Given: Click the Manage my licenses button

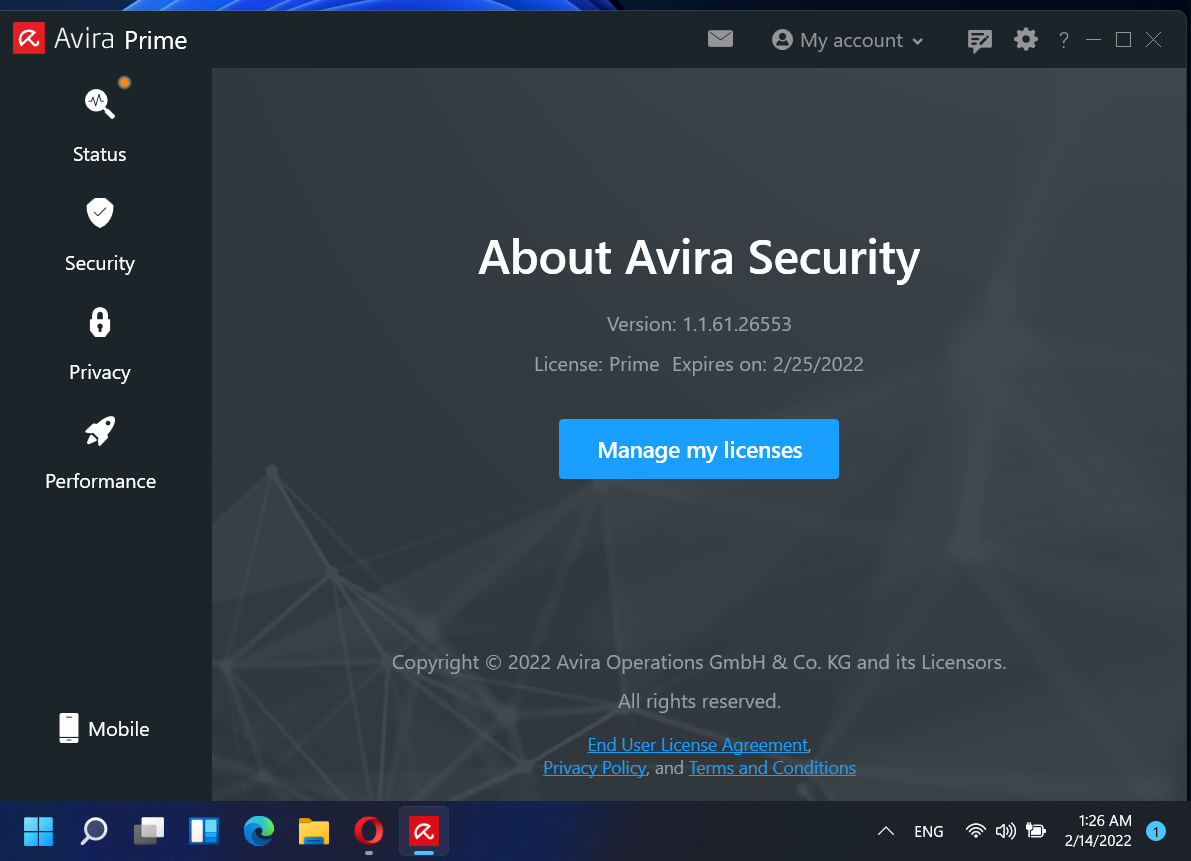Looking at the screenshot, I should pyautogui.click(x=699, y=449).
